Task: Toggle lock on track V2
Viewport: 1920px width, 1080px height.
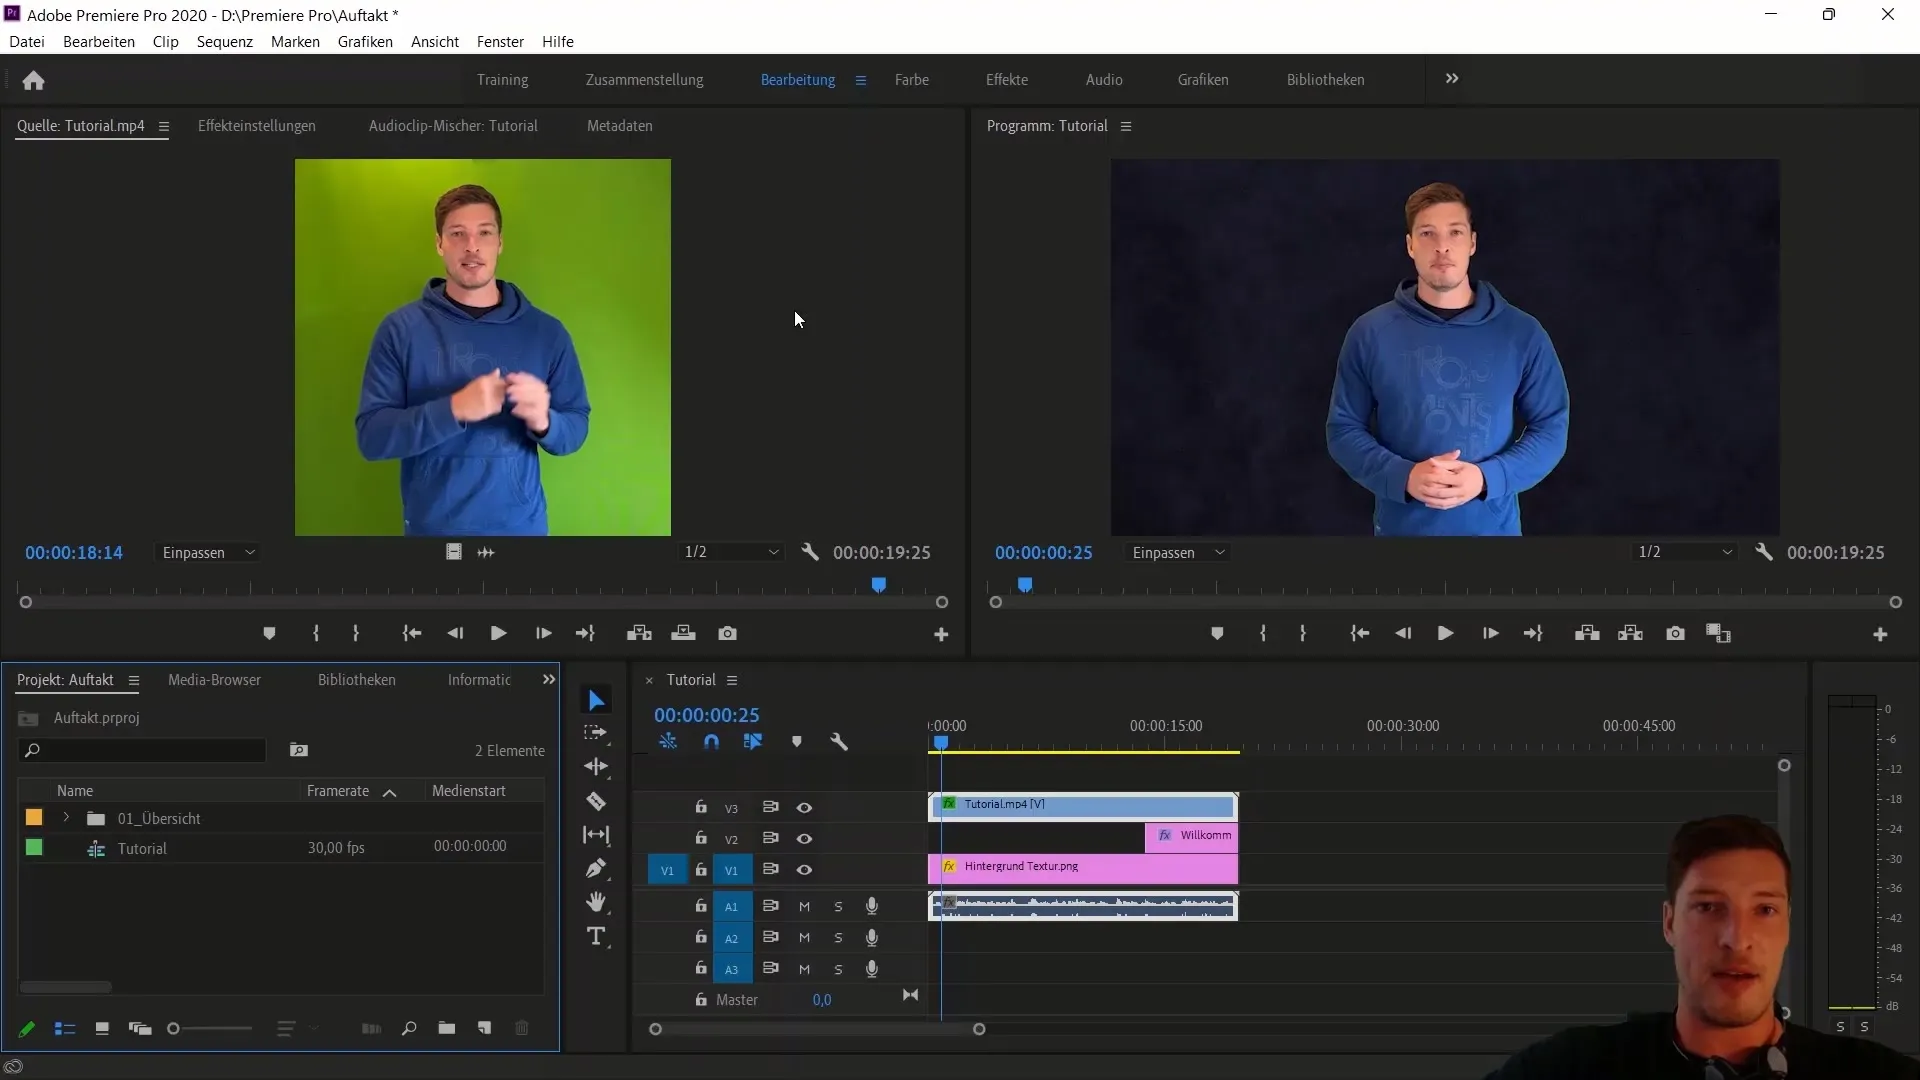Action: pos(701,838)
